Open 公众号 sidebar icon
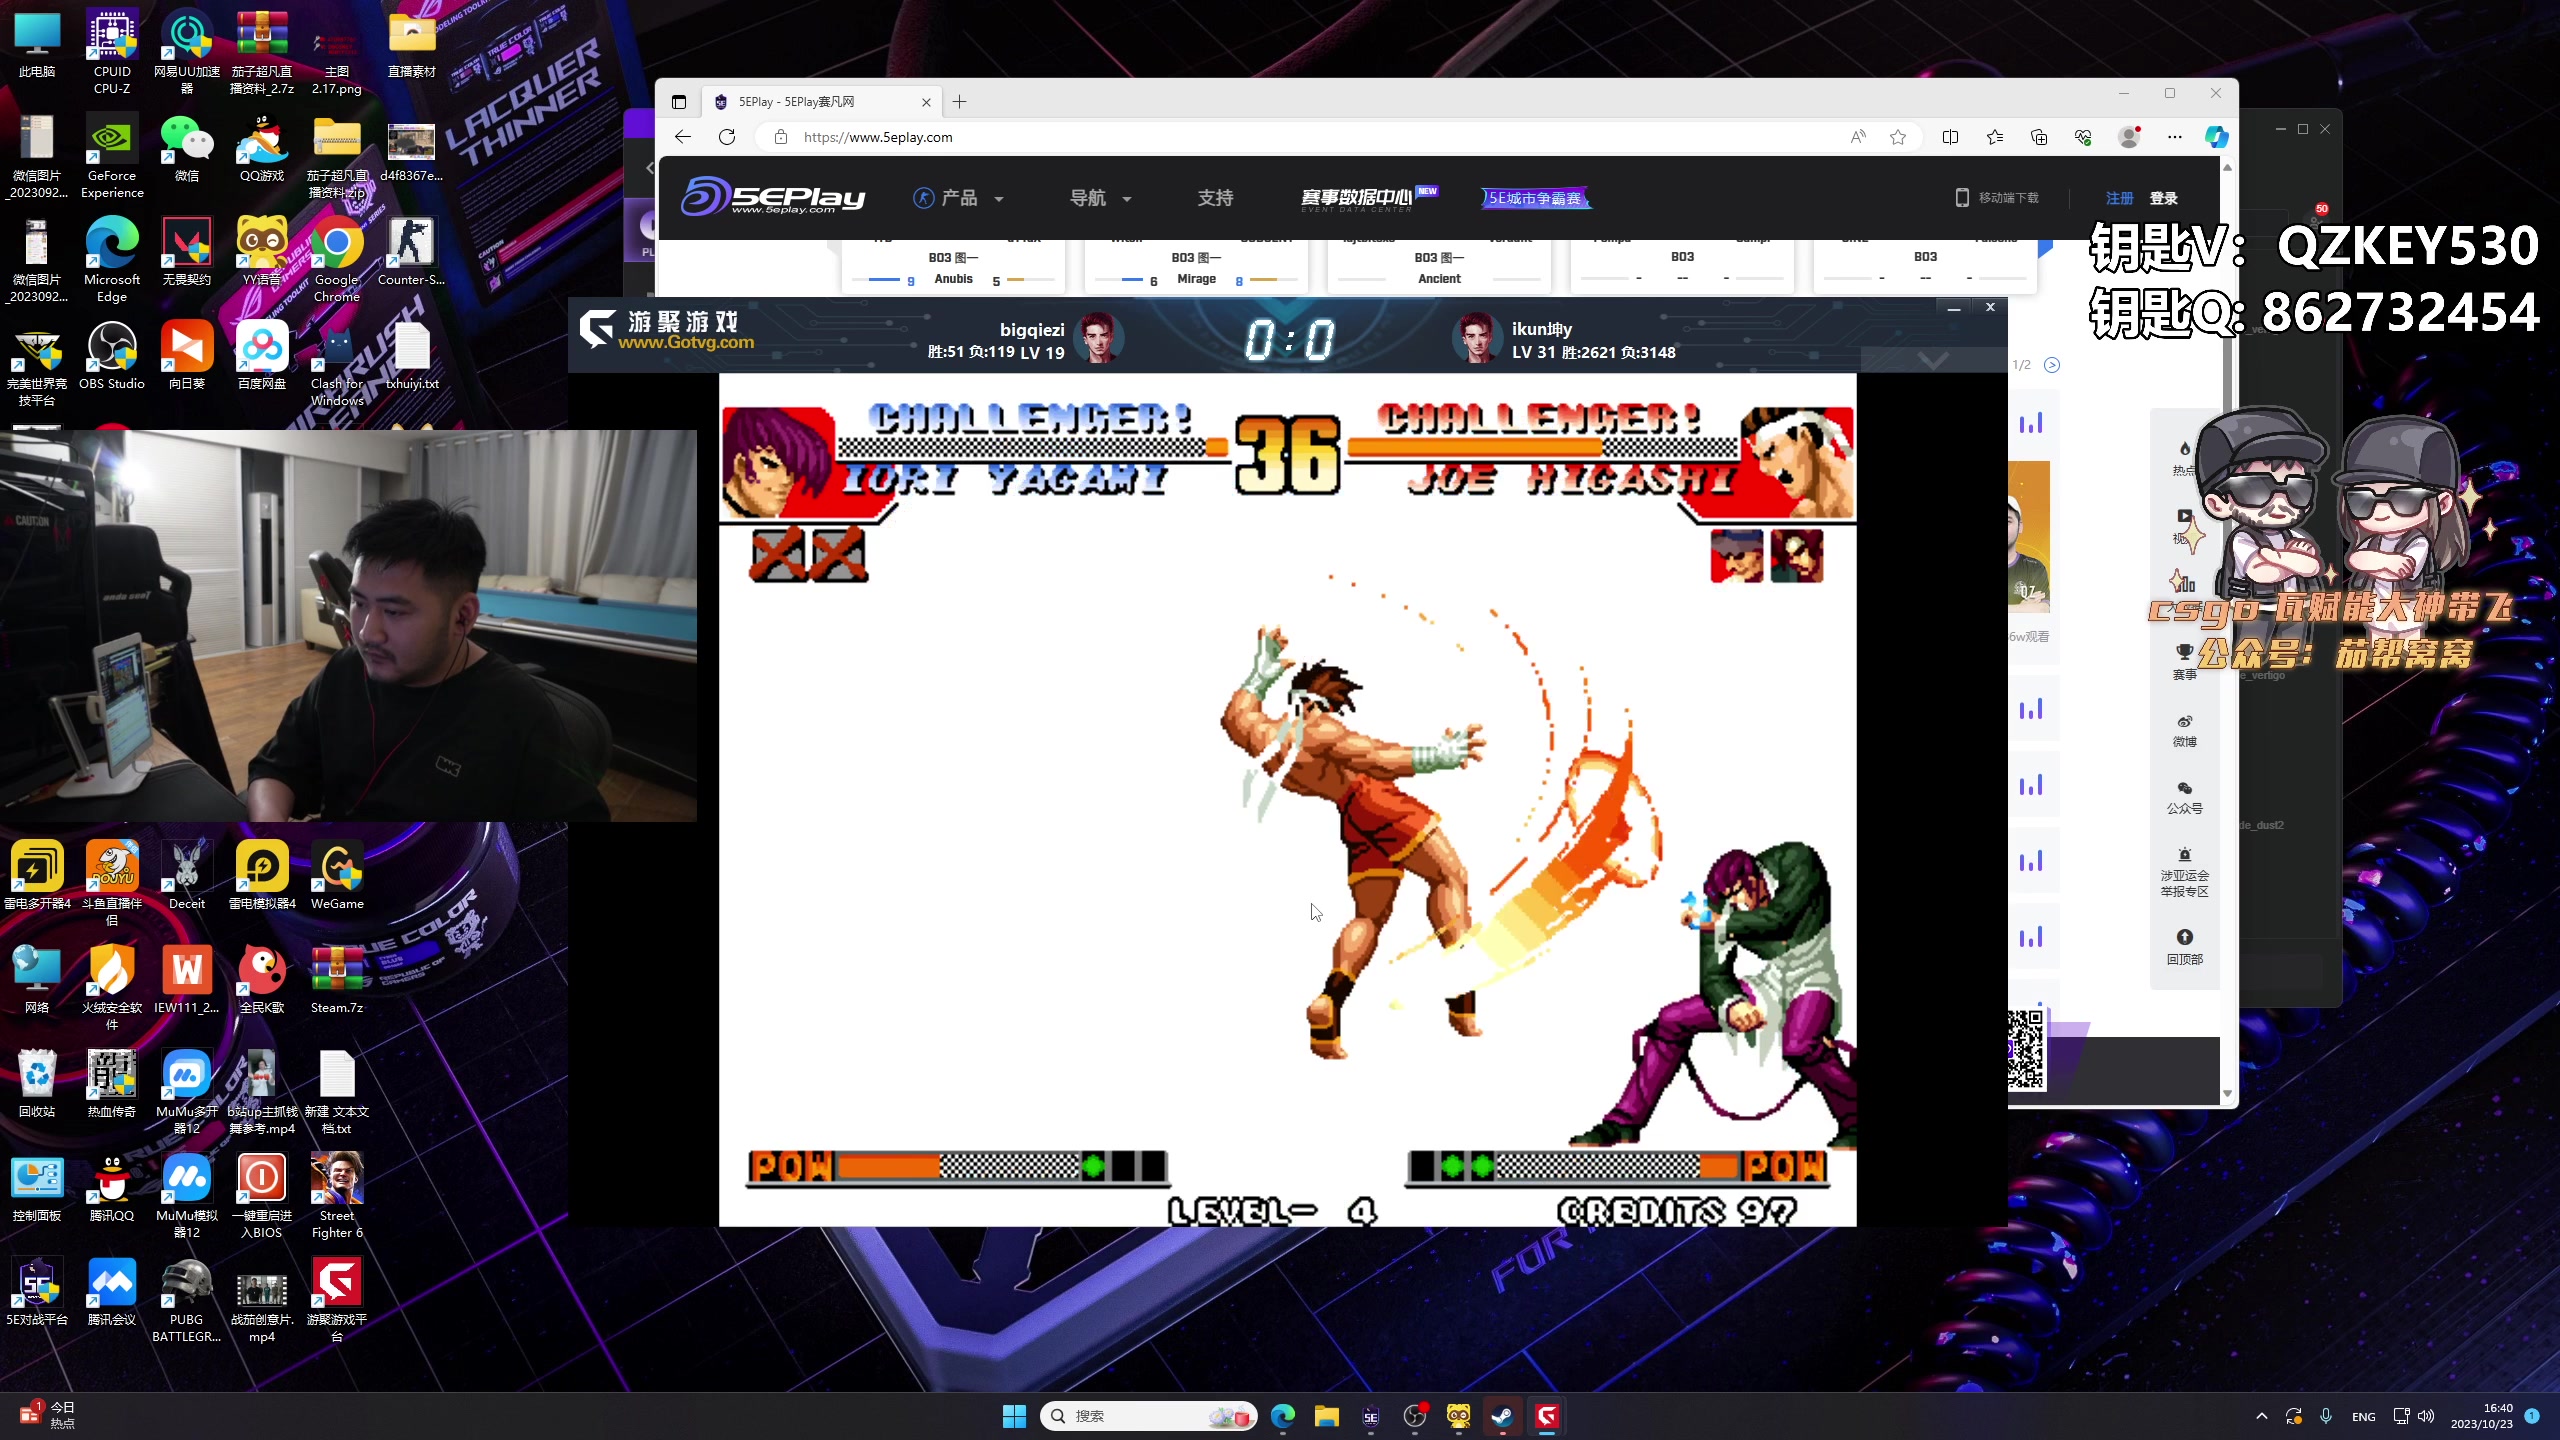This screenshot has width=2560, height=1440. pos(2185,797)
